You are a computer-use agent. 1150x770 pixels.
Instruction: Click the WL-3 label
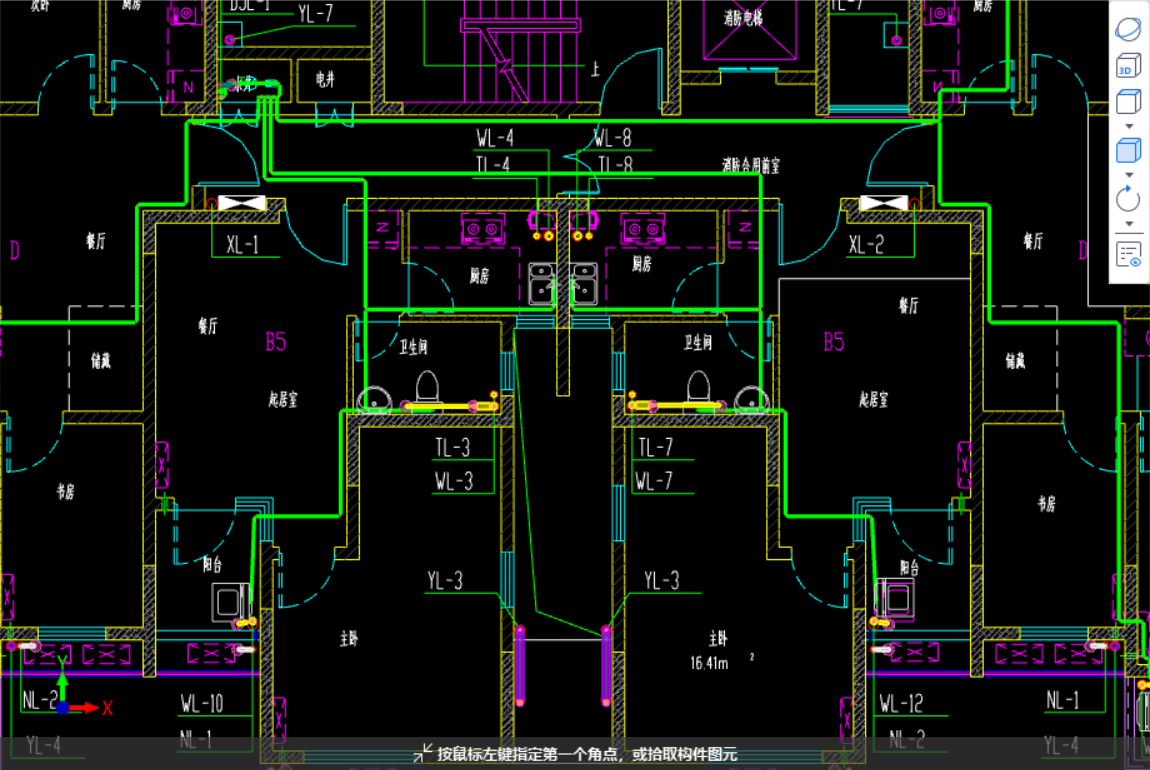454,481
